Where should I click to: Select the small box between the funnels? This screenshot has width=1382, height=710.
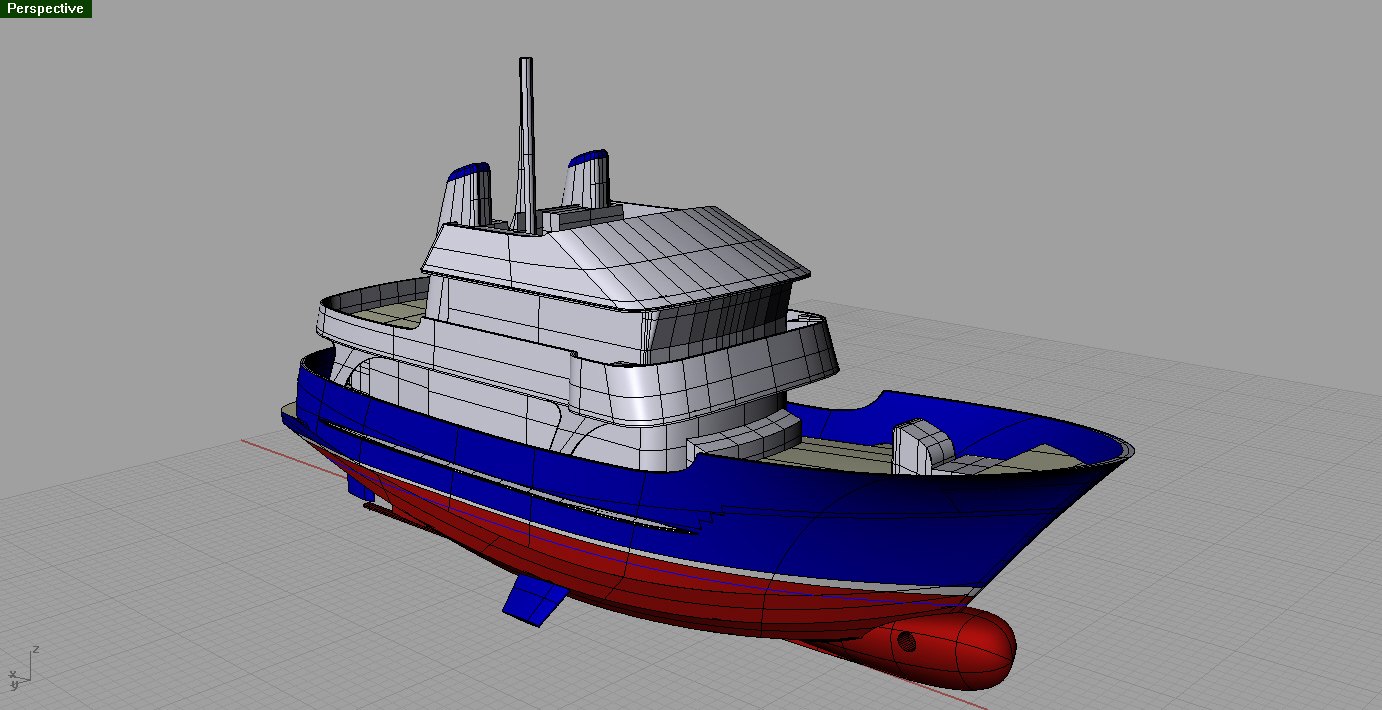tap(568, 215)
